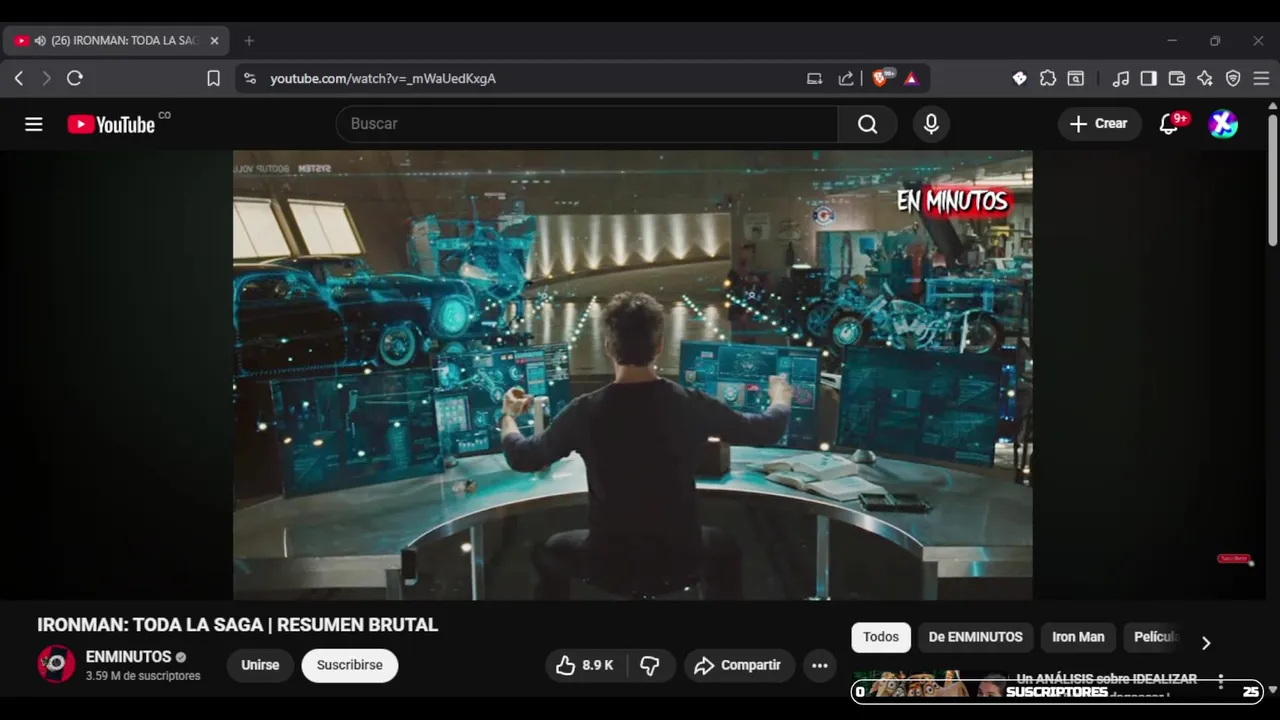Open the video more actions ellipsis
Screen dimensions: 1280x720
(x=820, y=665)
